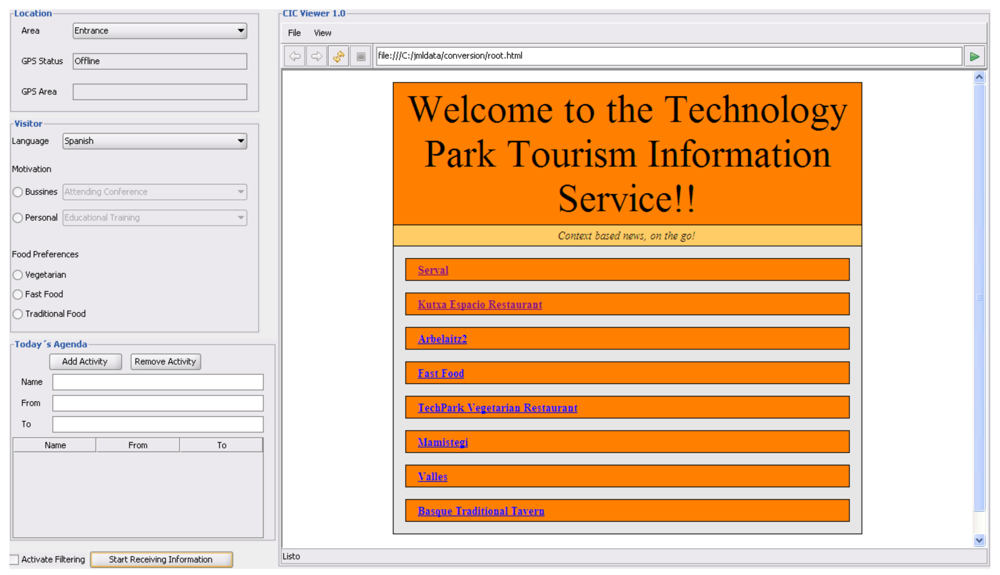Image resolution: width=1000 pixels, height=575 pixels.
Task: Click the viewer scrollbar down arrow
Action: click(980, 540)
